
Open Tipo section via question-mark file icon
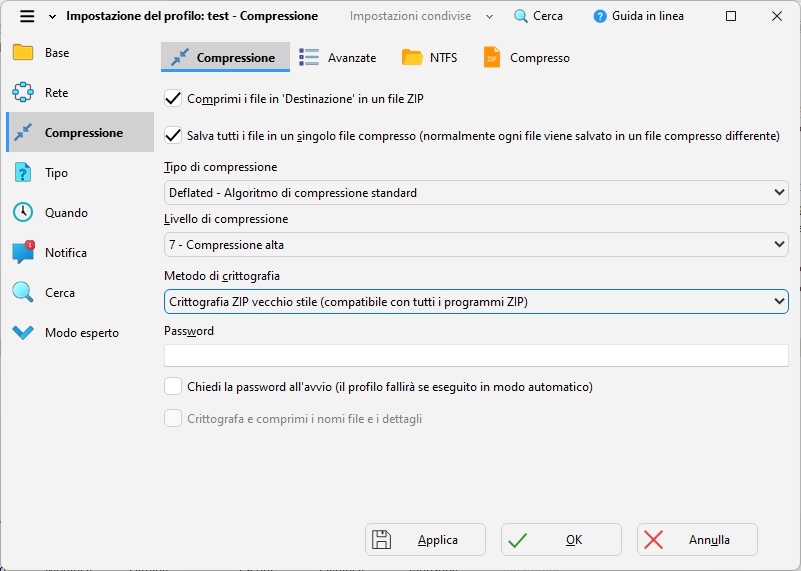click(x=23, y=173)
